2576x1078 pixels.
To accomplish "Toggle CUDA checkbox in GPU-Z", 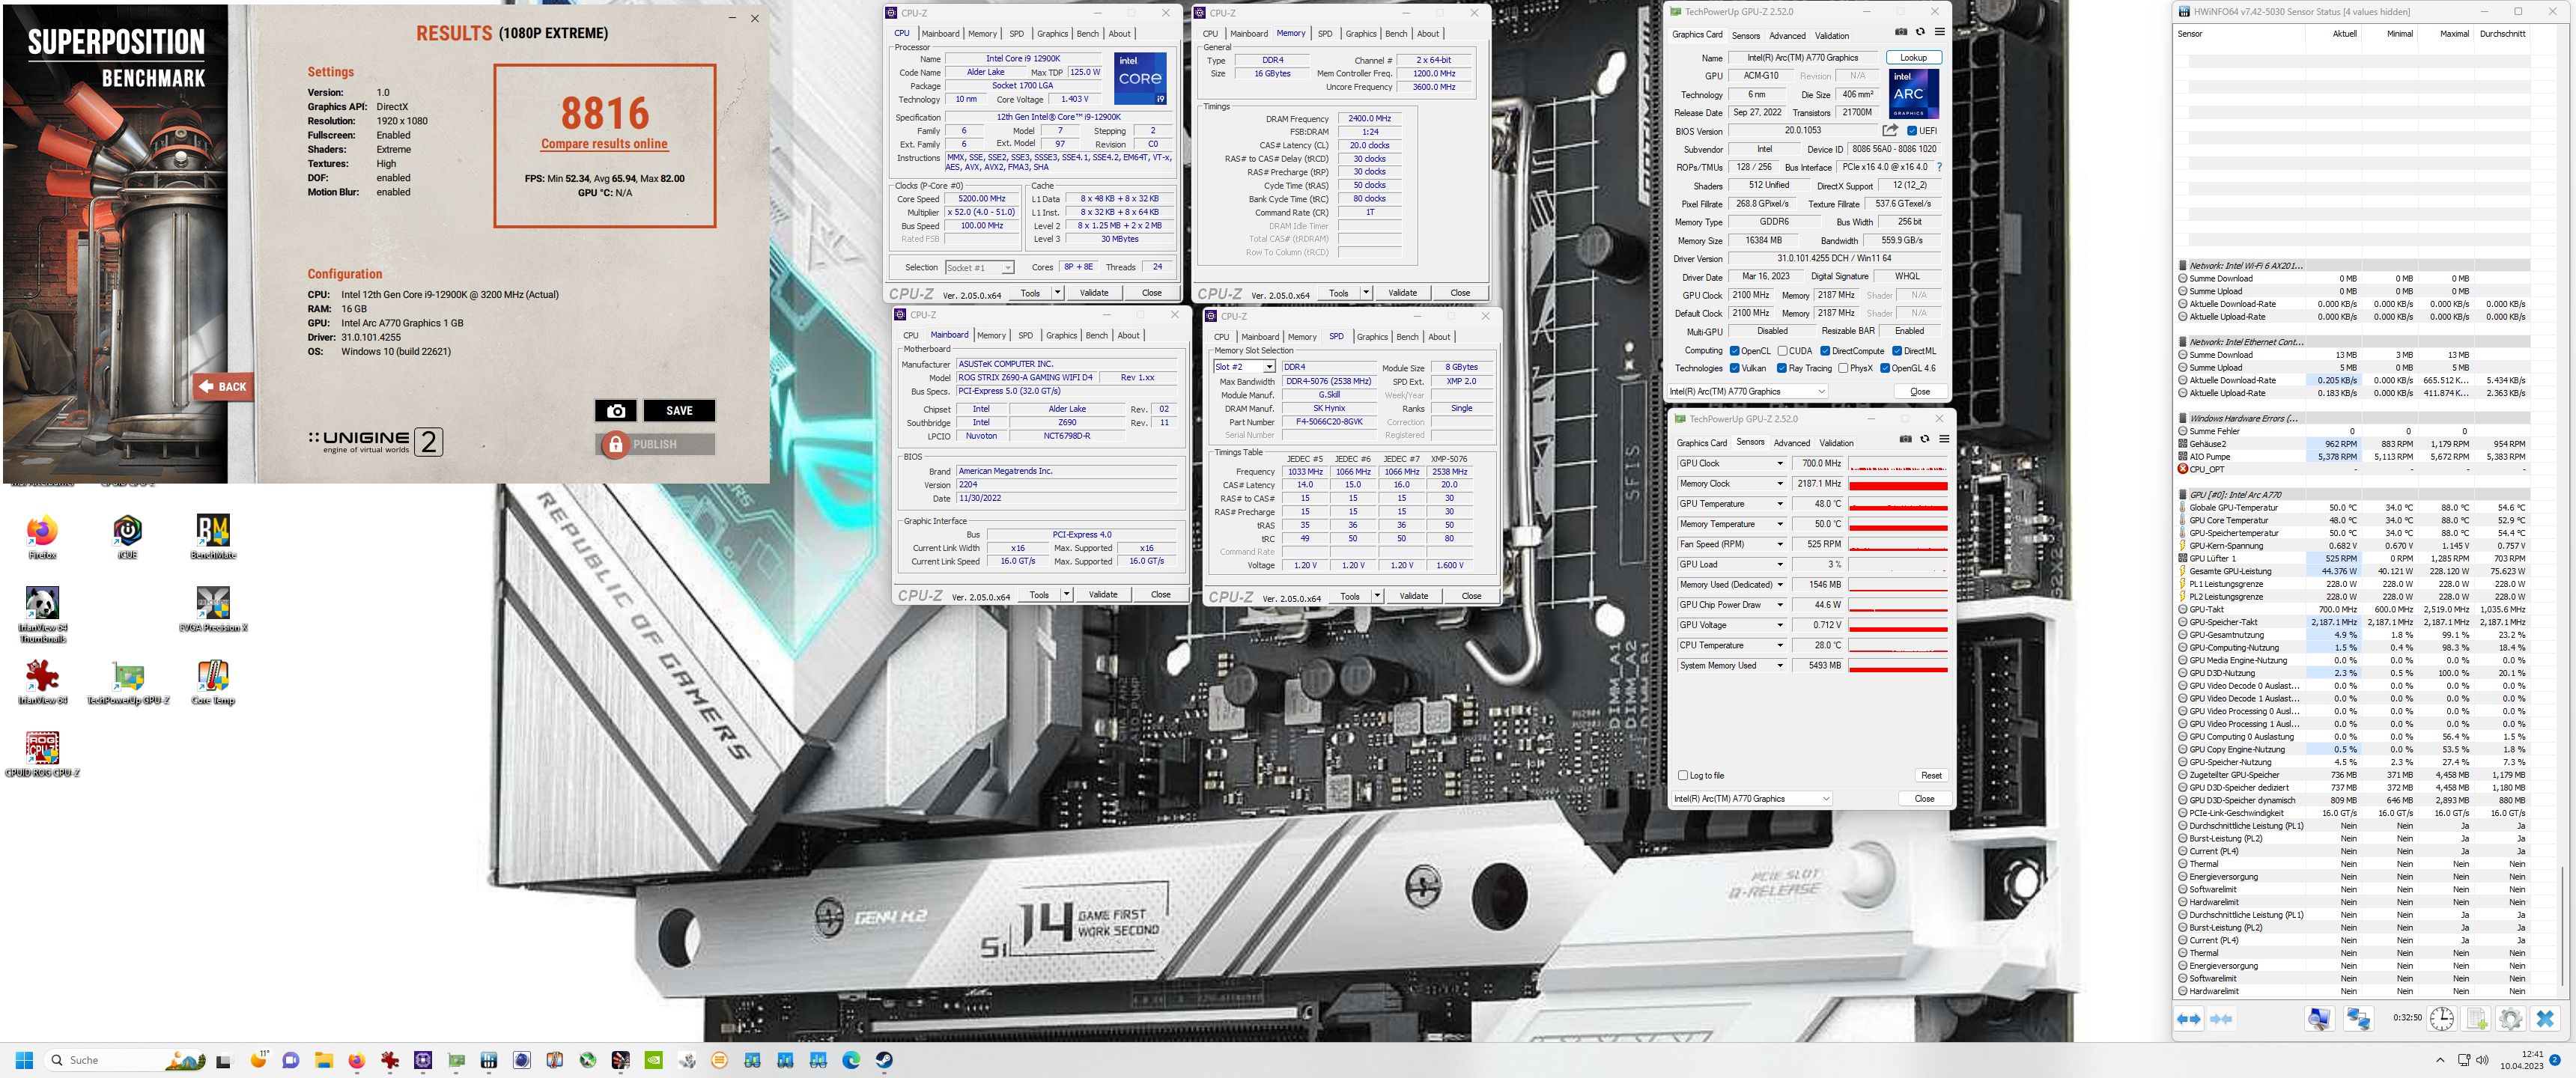I will click(1782, 351).
